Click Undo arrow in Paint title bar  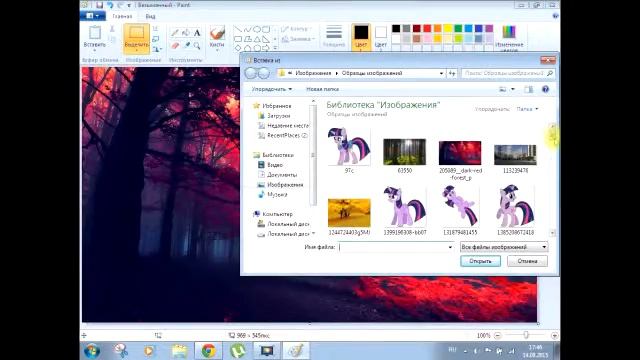[110, 5]
